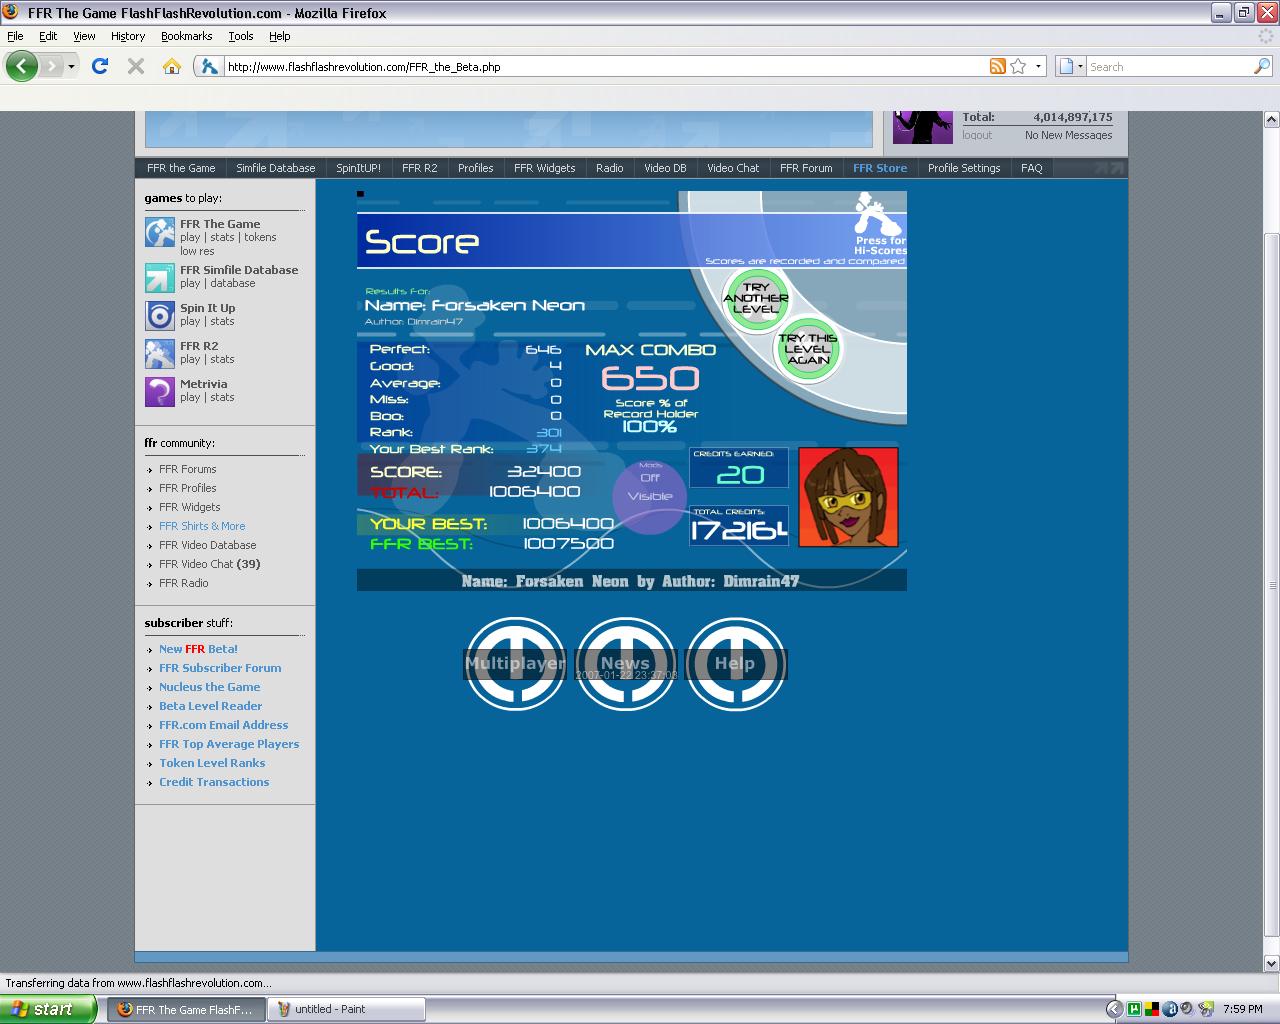Click the RSS feed icon in address bar

[997, 66]
